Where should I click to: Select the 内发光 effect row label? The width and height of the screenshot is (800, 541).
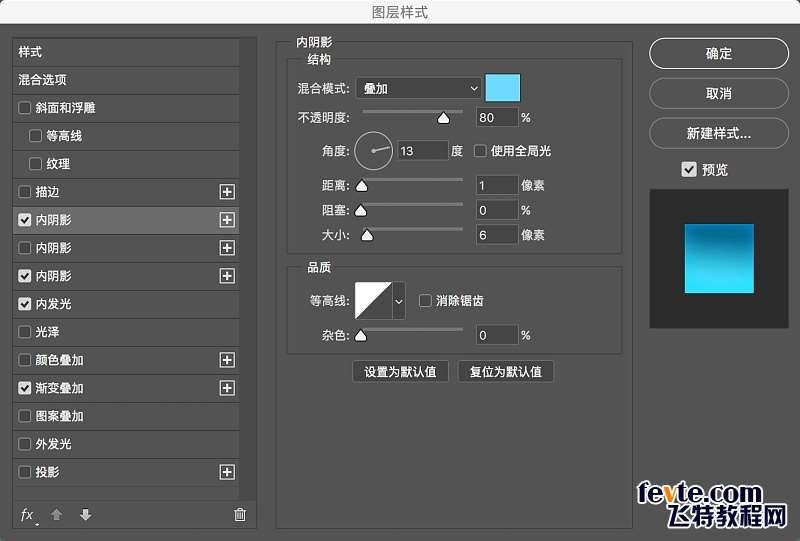54,304
